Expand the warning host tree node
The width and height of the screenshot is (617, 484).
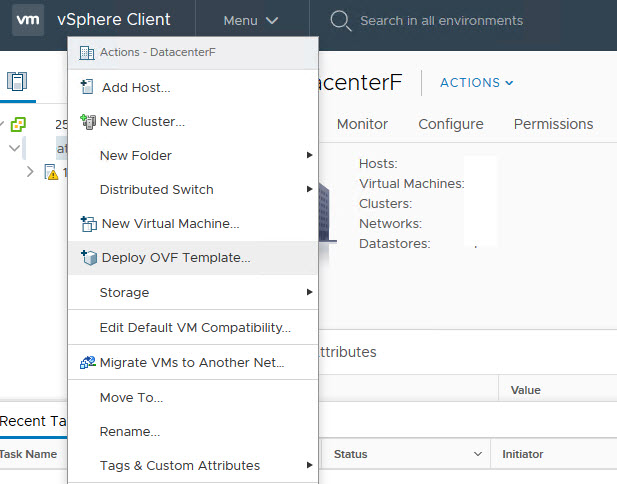(30, 172)
